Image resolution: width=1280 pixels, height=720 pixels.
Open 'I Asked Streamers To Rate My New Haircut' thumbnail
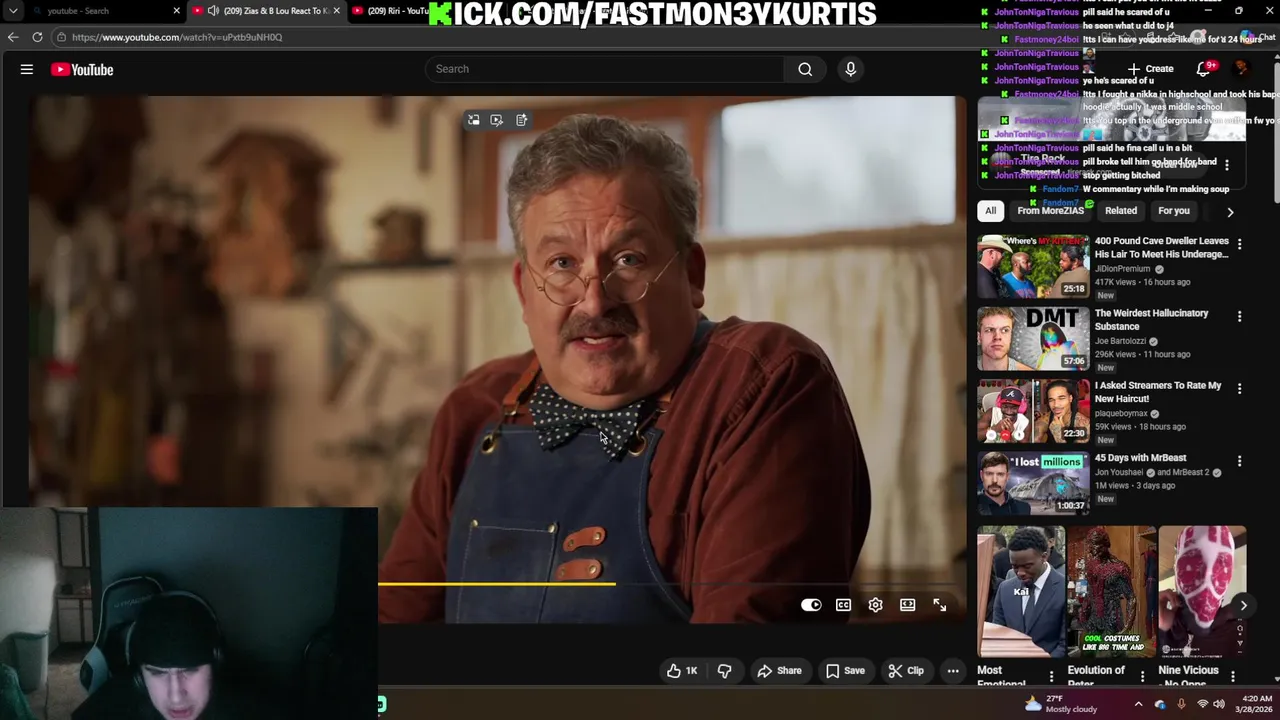tap(1033, 411)
